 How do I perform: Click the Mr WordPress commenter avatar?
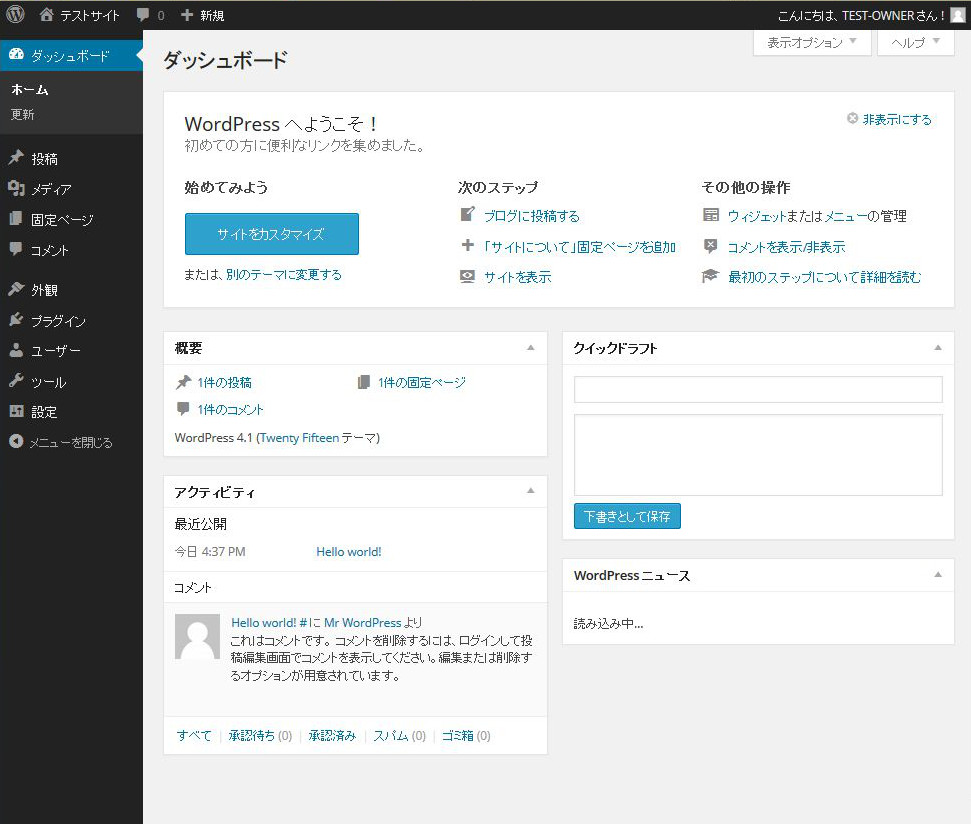coord(198,636)
